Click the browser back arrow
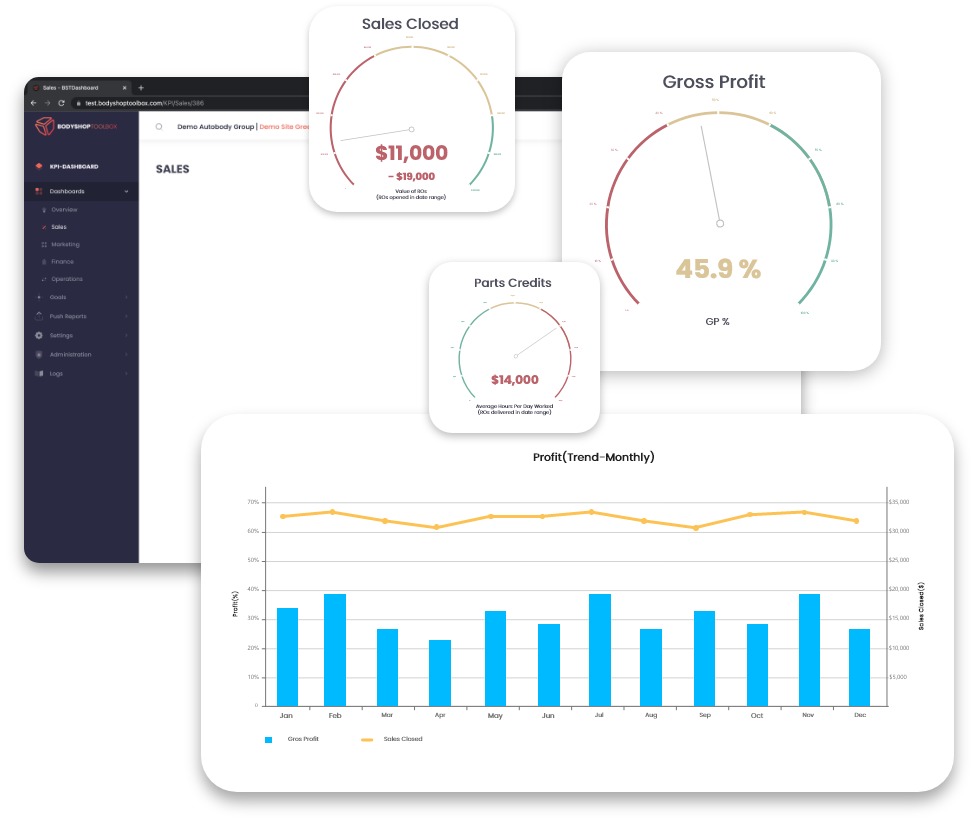Image resolution: width=977 pixels, height=824 pixels. click(x=34, y=103)
